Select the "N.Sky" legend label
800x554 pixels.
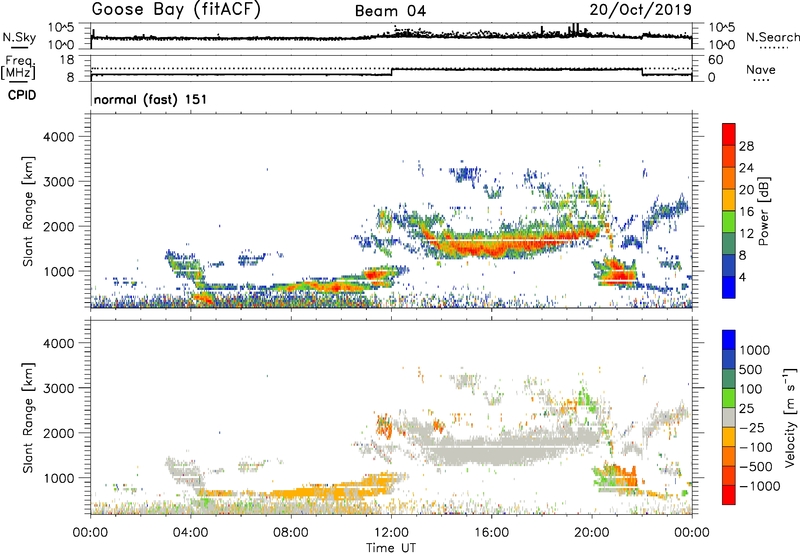coord(19,37)
